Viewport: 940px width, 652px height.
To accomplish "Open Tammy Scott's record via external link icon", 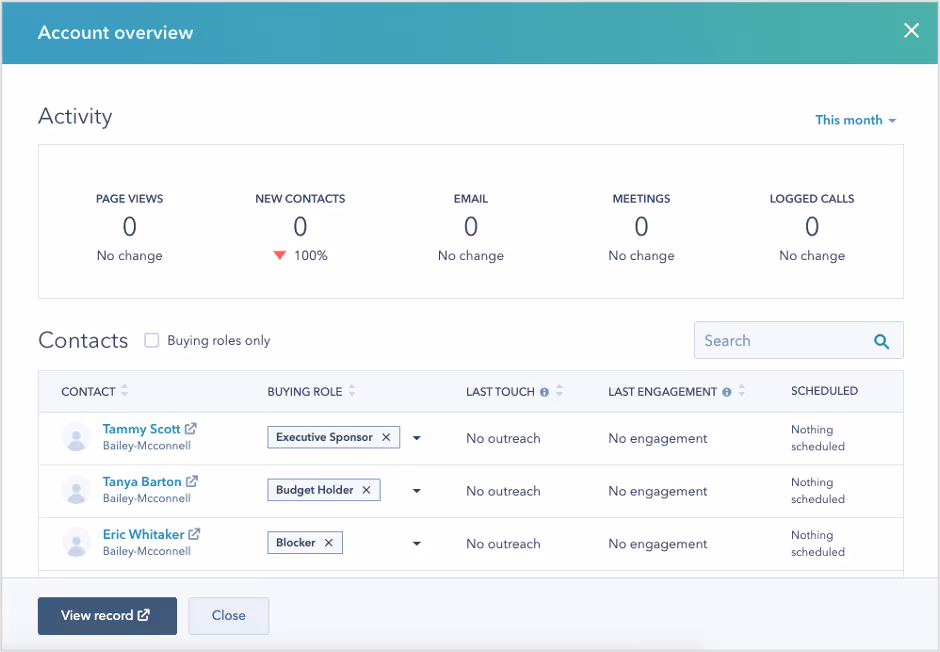I will (189, 428).
